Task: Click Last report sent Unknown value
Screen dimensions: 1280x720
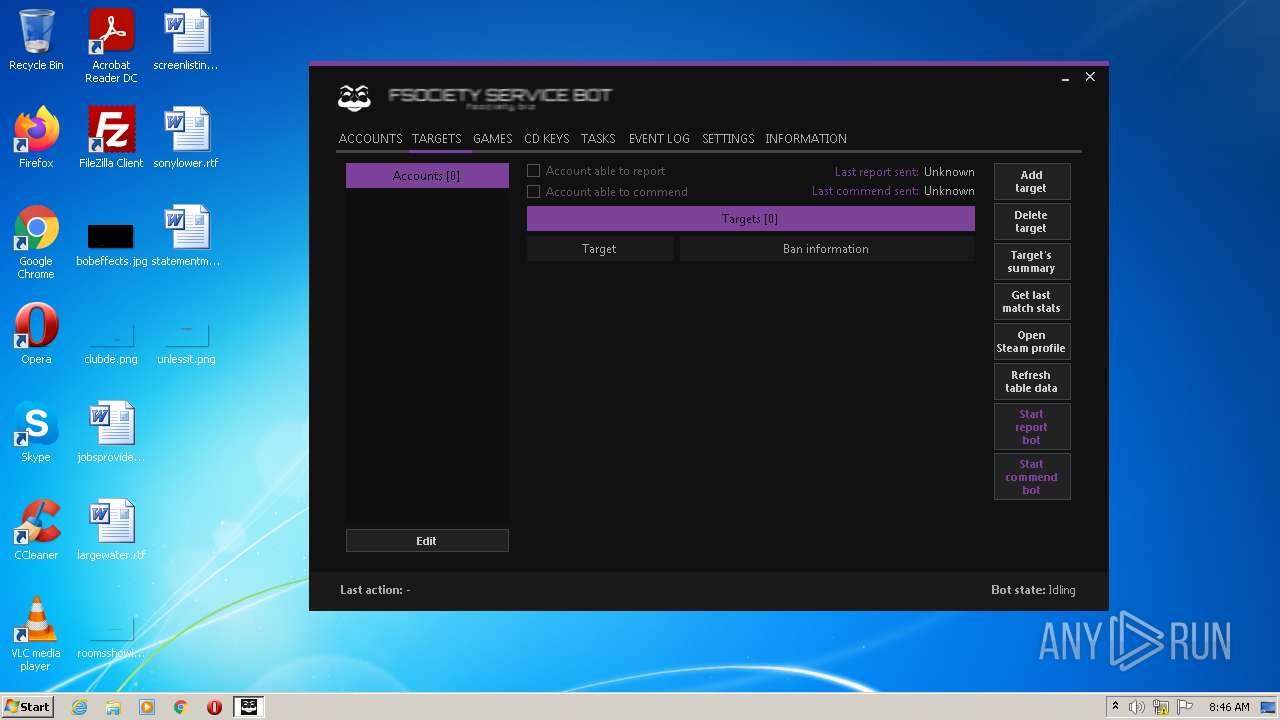Action: coord(949,172)
